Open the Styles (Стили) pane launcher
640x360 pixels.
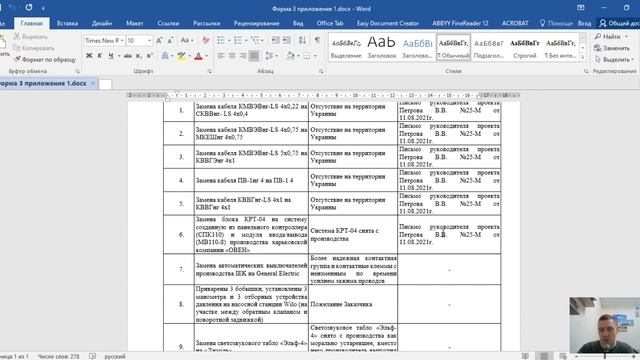point(586,71)
